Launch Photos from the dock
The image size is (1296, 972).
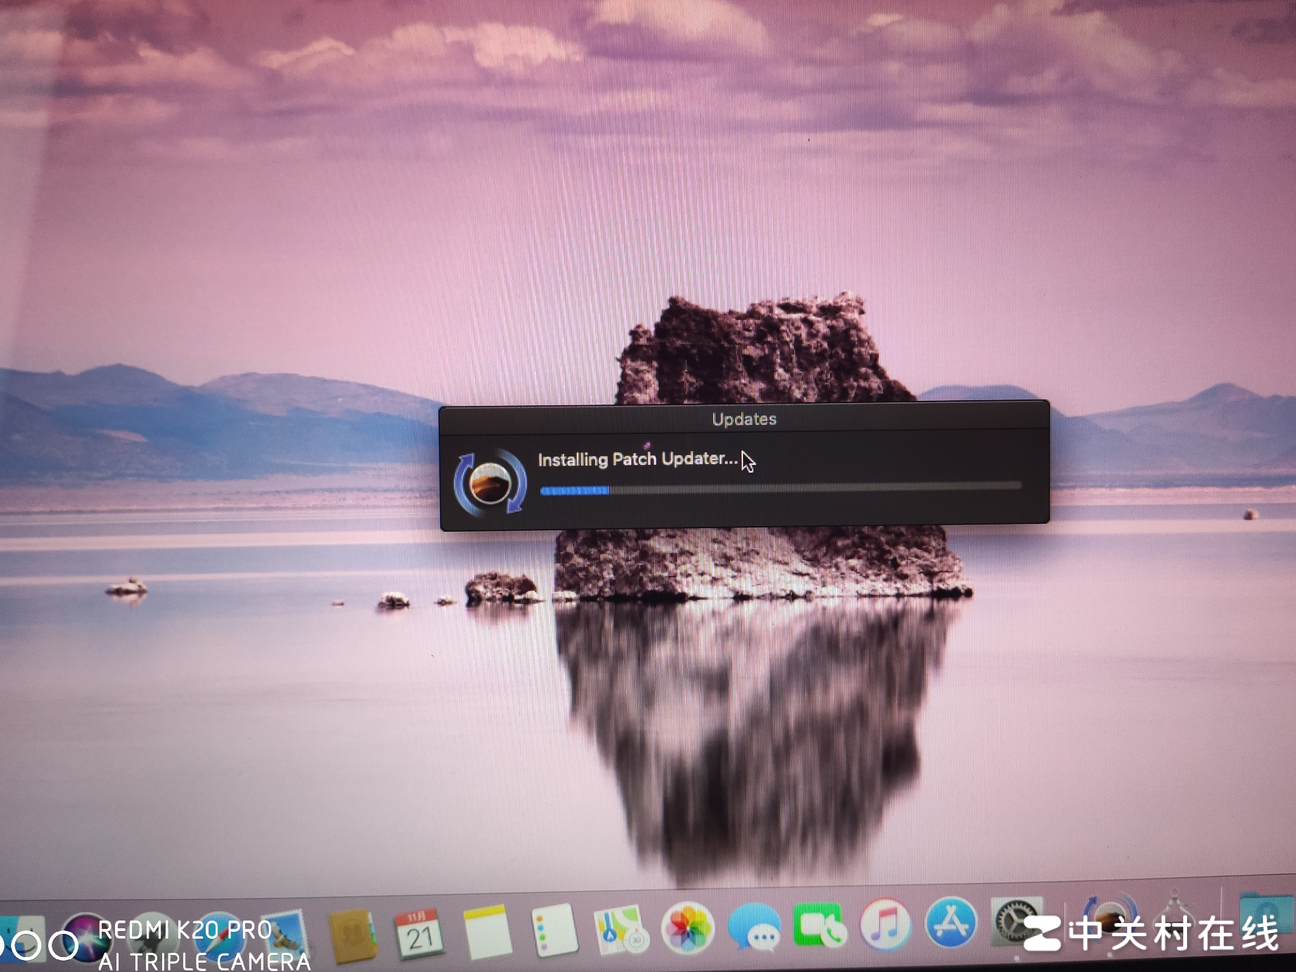(x=687, y=928)
